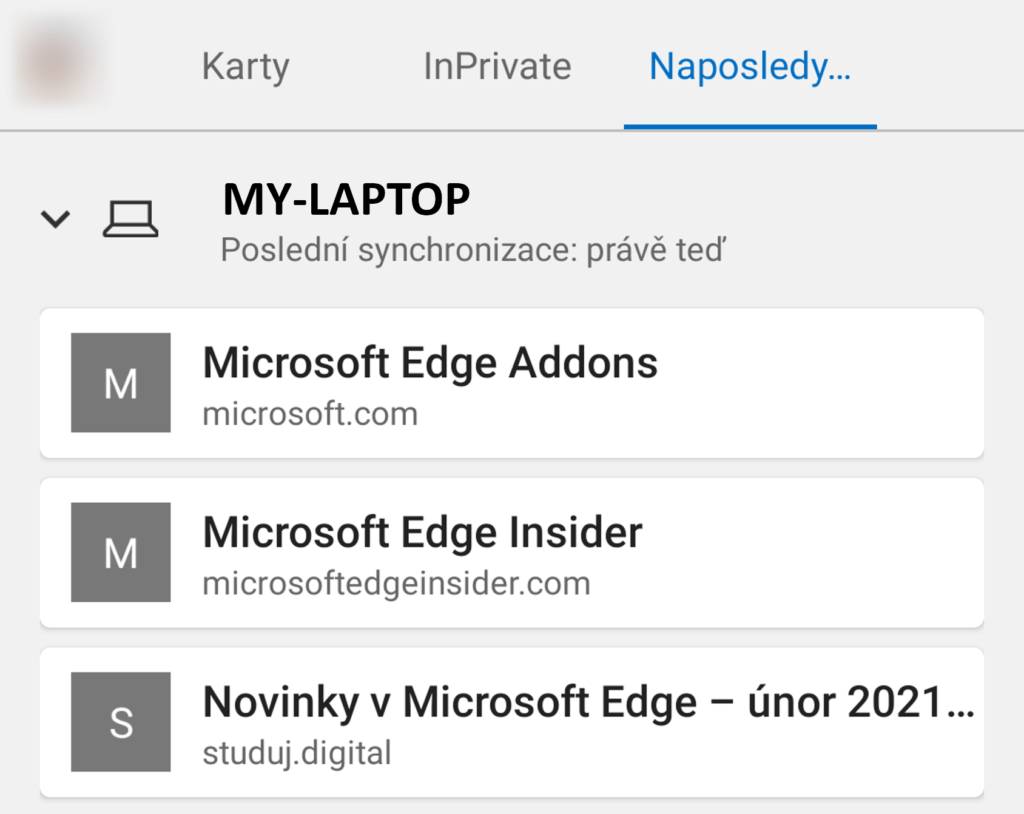The image size is (1024, 814).
Task: Click the microsoftedgeinsider.com domain text
Action: click(x=396, y=583)
